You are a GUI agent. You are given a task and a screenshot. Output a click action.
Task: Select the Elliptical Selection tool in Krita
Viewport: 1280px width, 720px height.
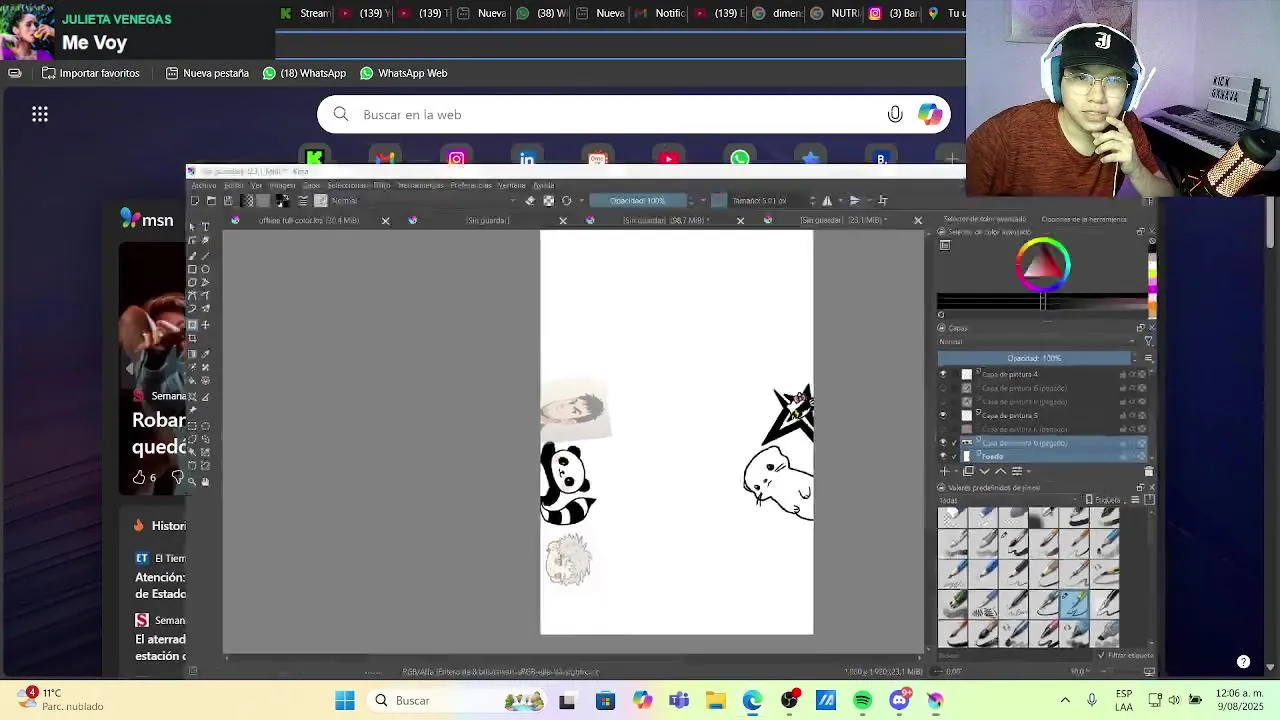[205, 425]
